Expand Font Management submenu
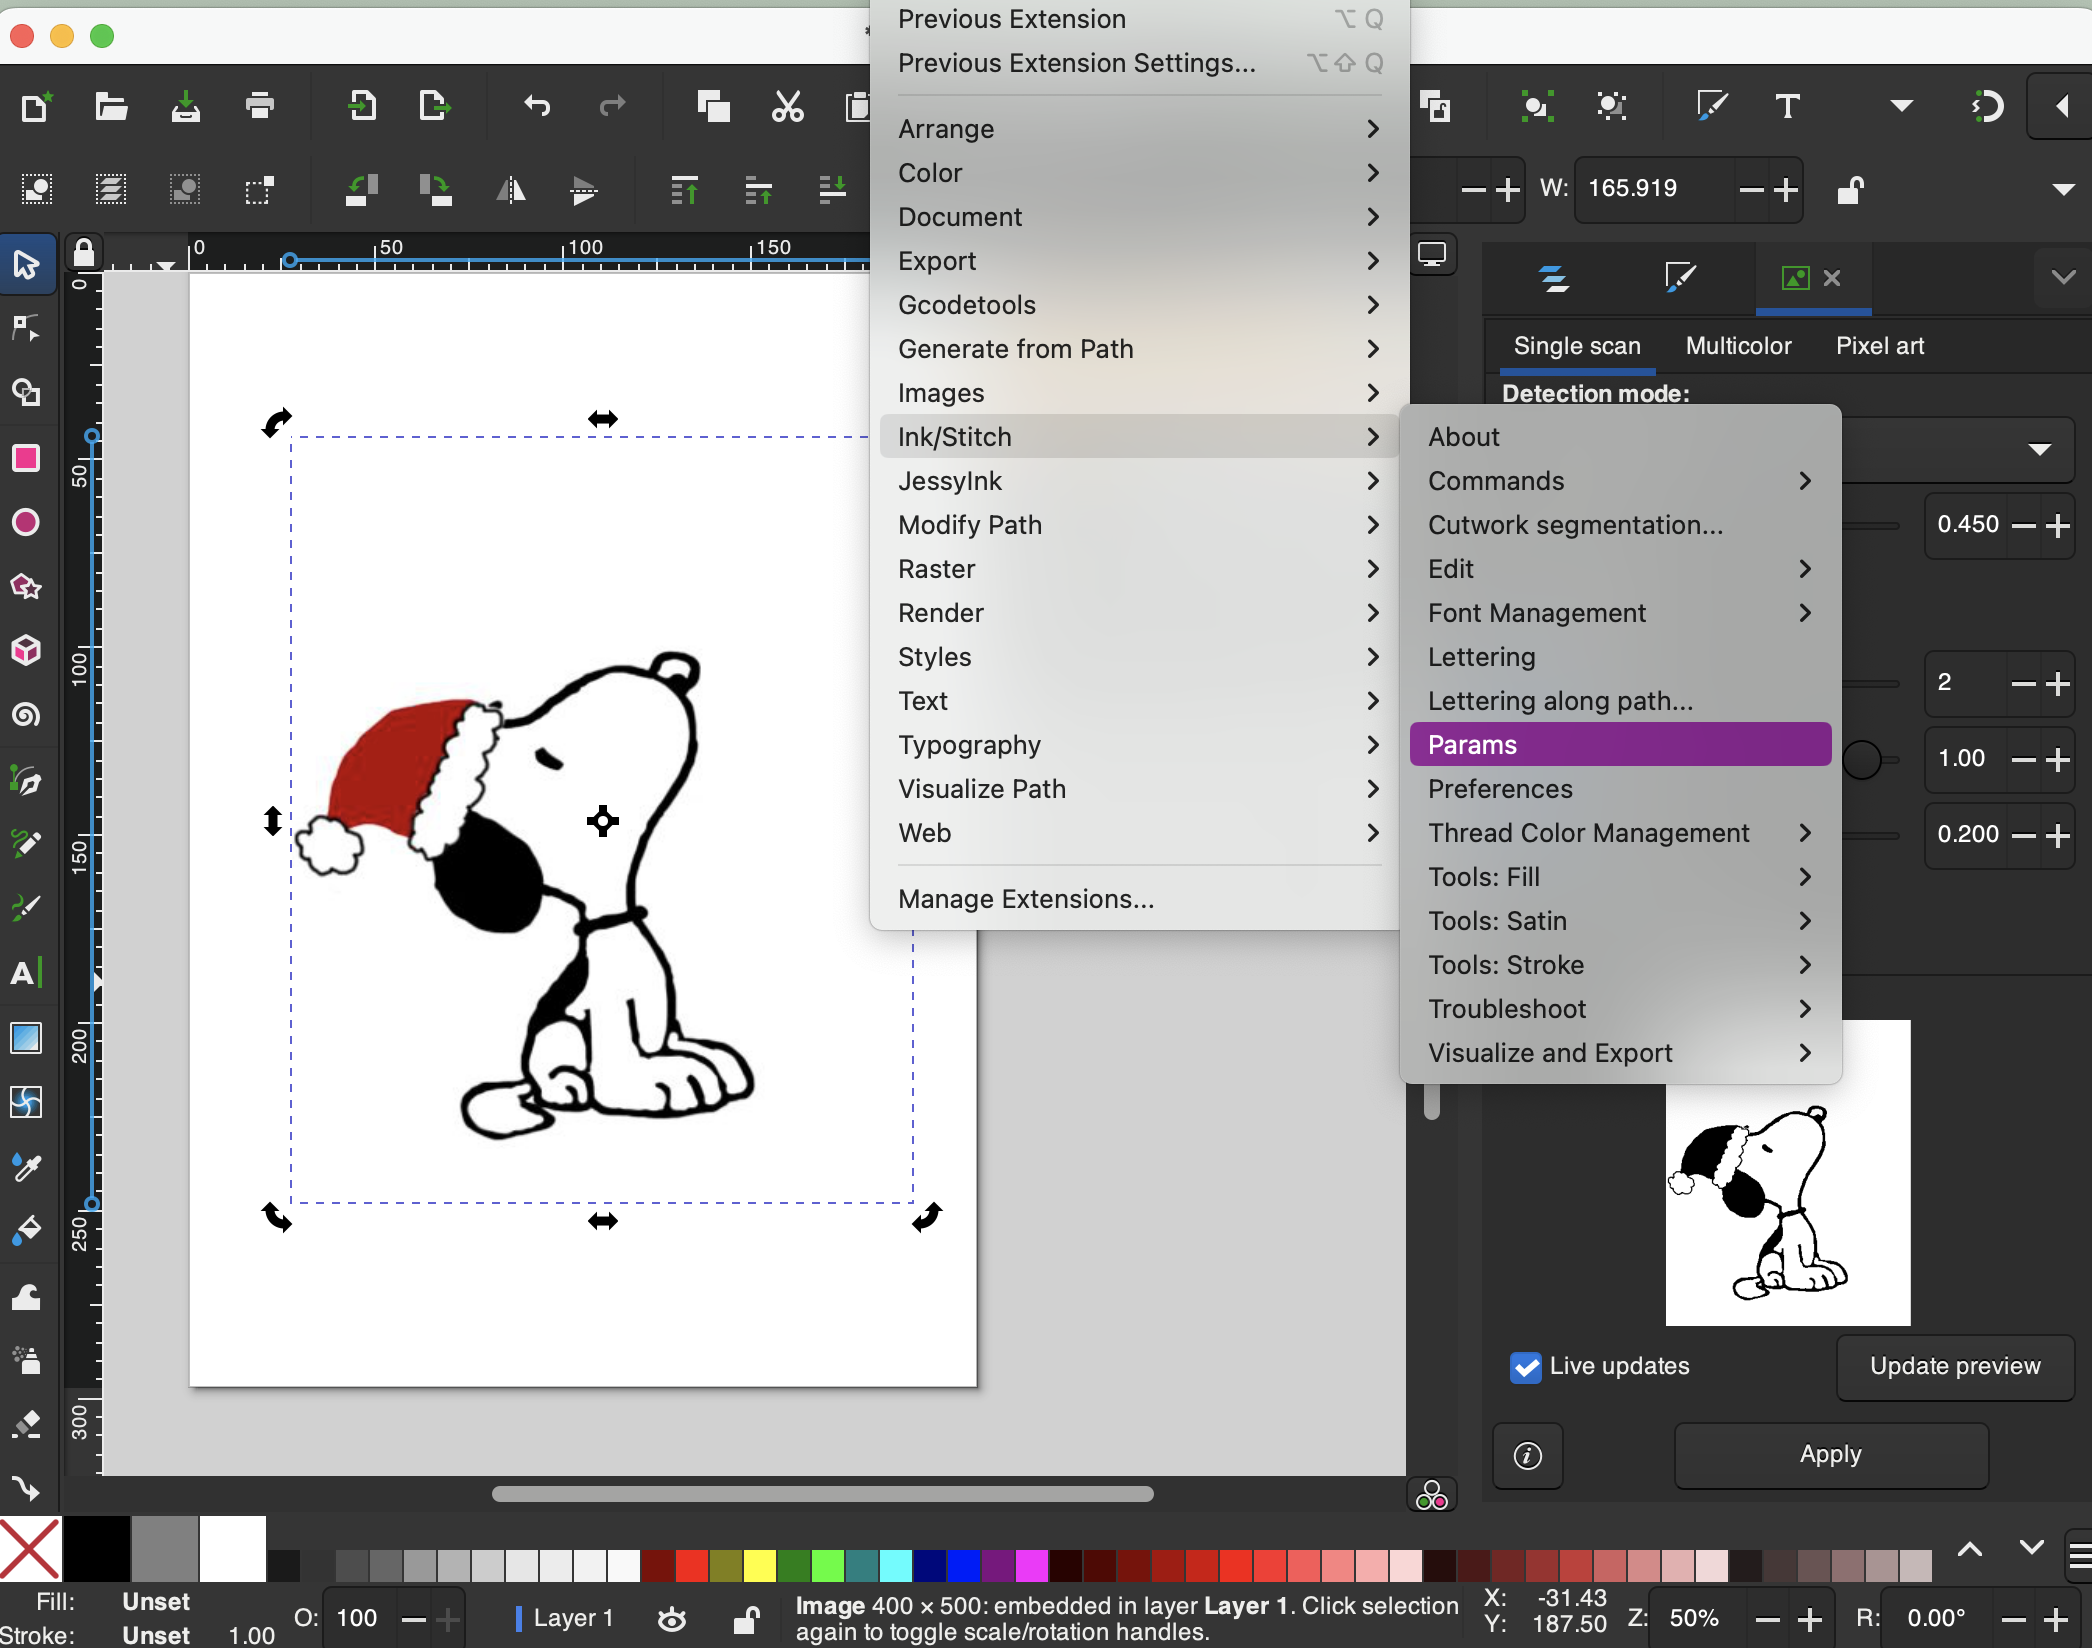The height and width of the screenshot is (1648, 2092). [1620, 613]
